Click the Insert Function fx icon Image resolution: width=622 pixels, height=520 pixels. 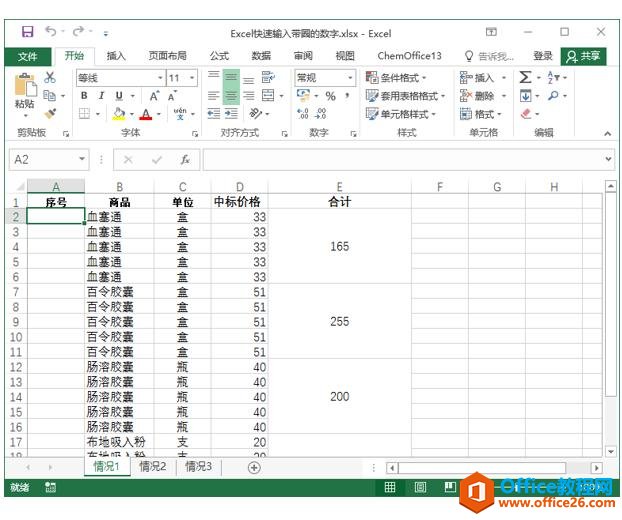tap(185, 159)
